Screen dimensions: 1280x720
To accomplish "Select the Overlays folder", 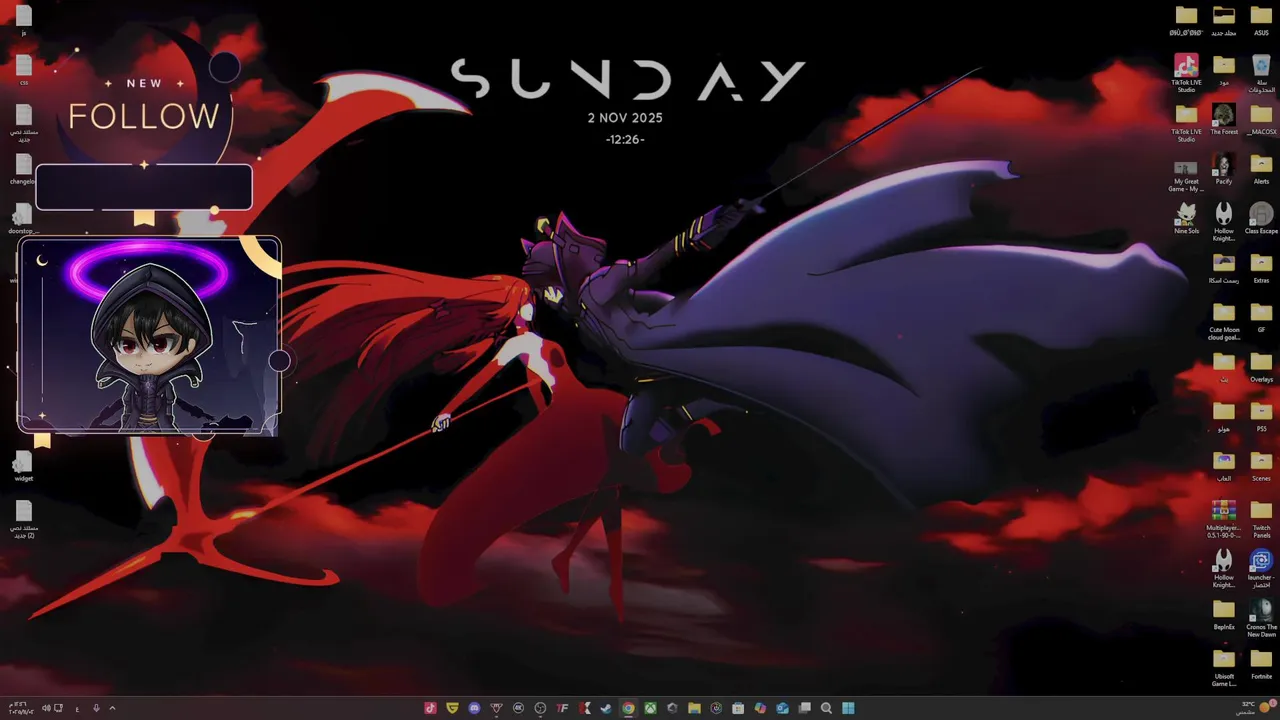I will point(1261,366).
